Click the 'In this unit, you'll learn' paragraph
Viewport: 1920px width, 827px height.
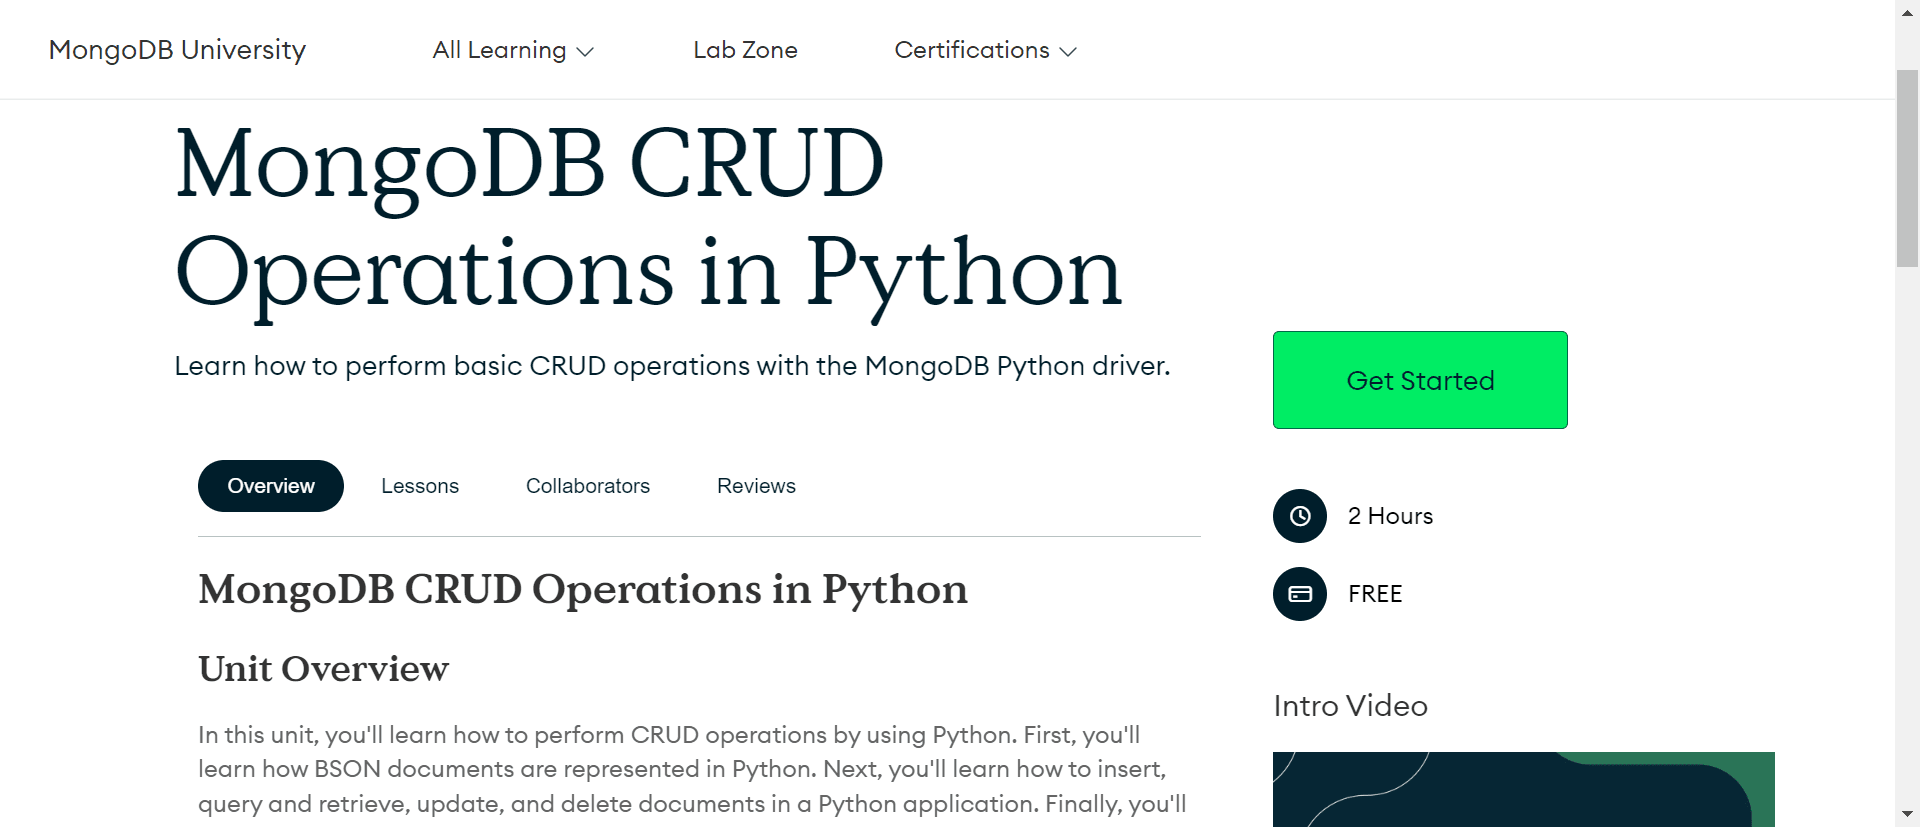pyautogui.click(x=692, y=770)
